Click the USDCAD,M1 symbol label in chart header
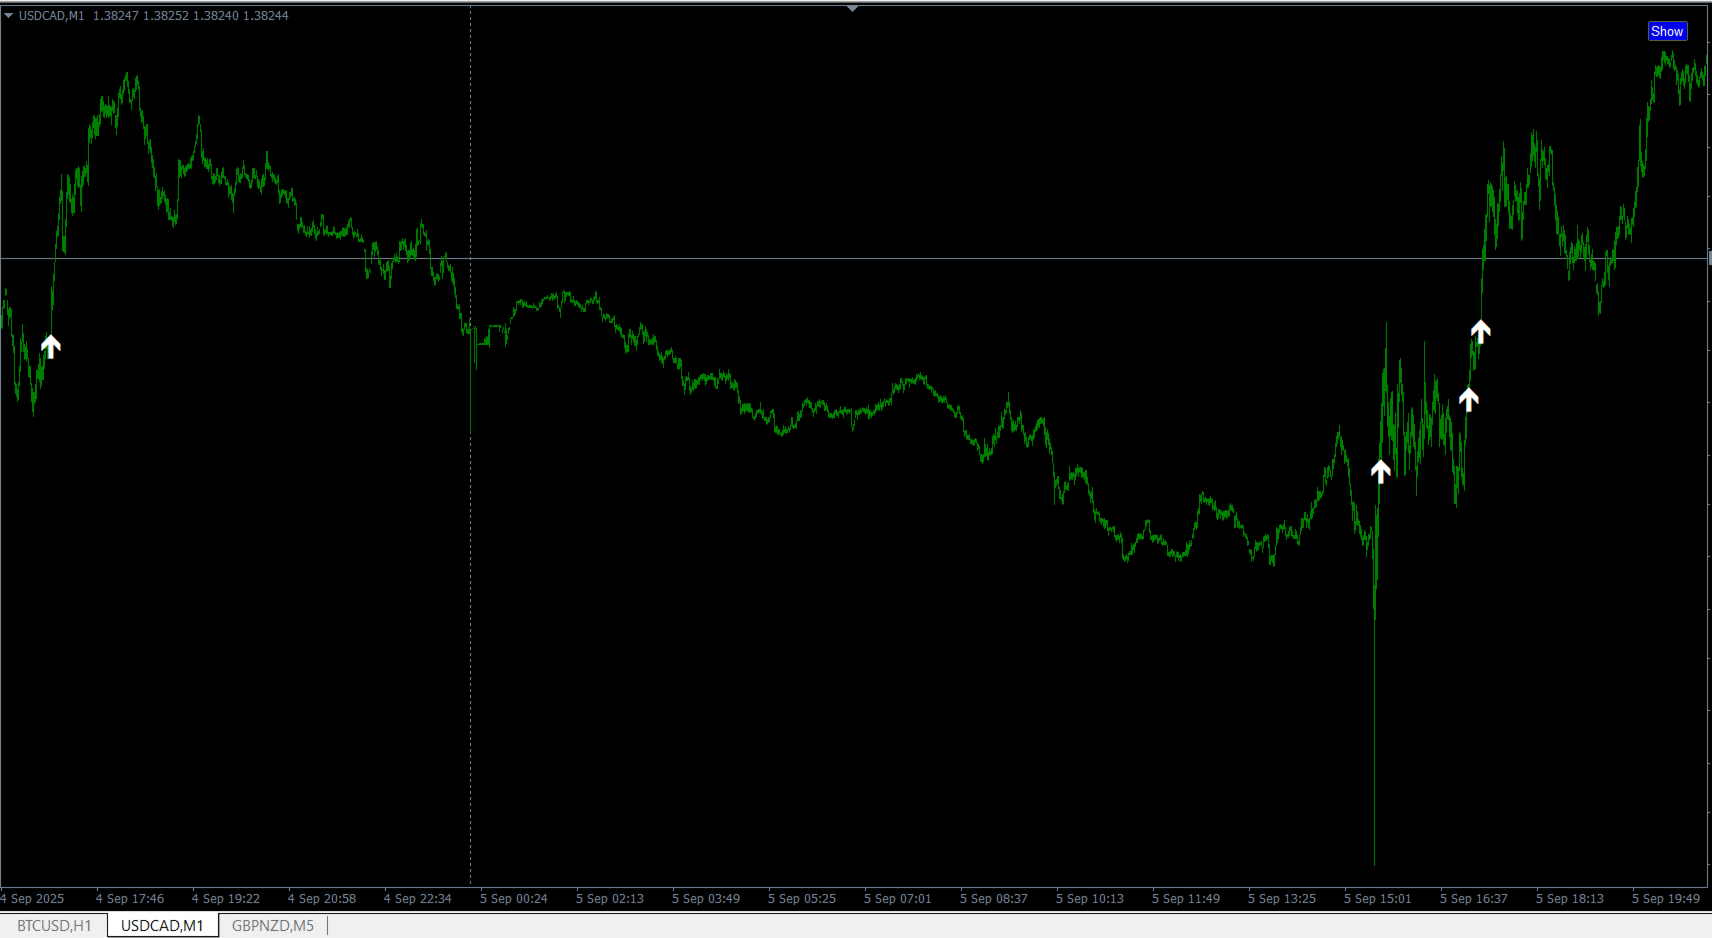The height and width of the screenshot is (938, 1712). (52, 16)
